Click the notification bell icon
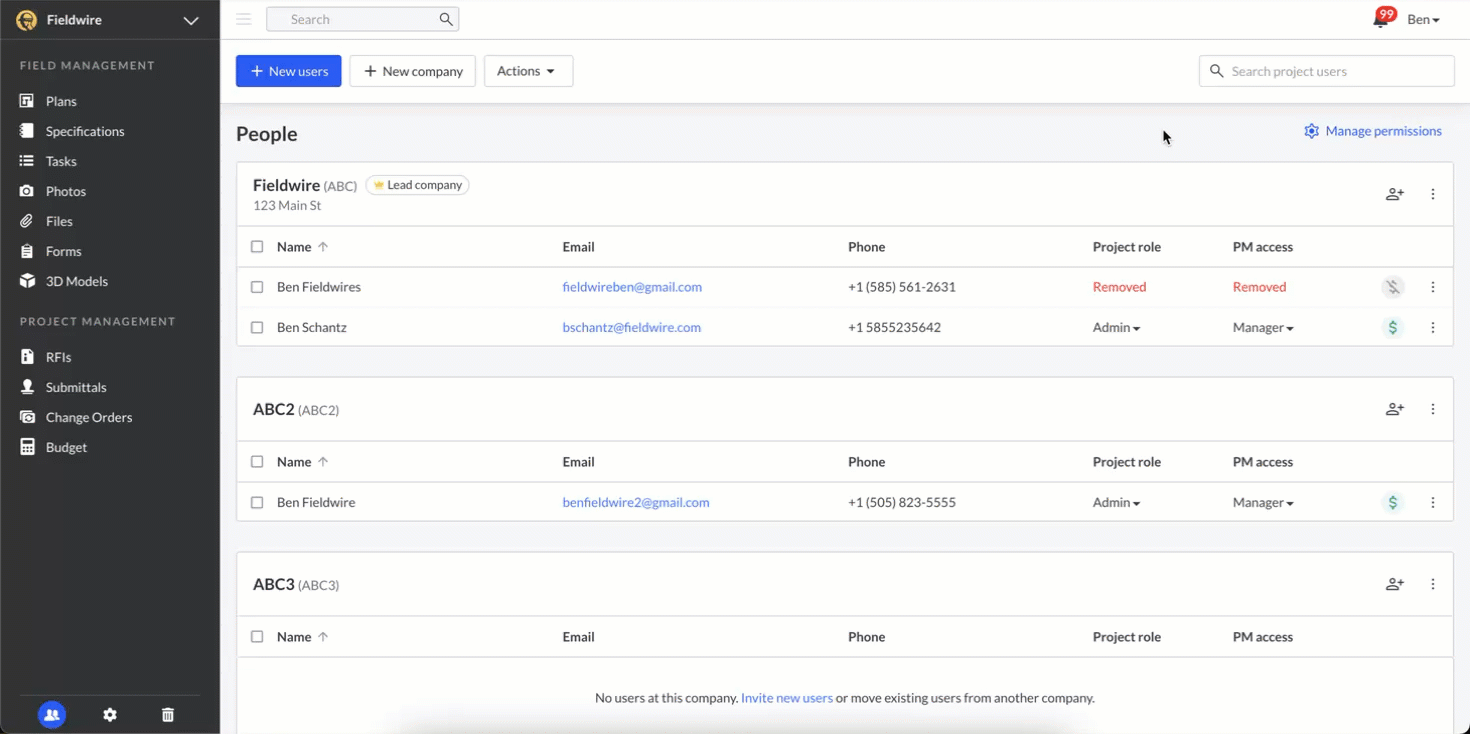Viewport: 1470px width, 734px height. [1381, 20]
